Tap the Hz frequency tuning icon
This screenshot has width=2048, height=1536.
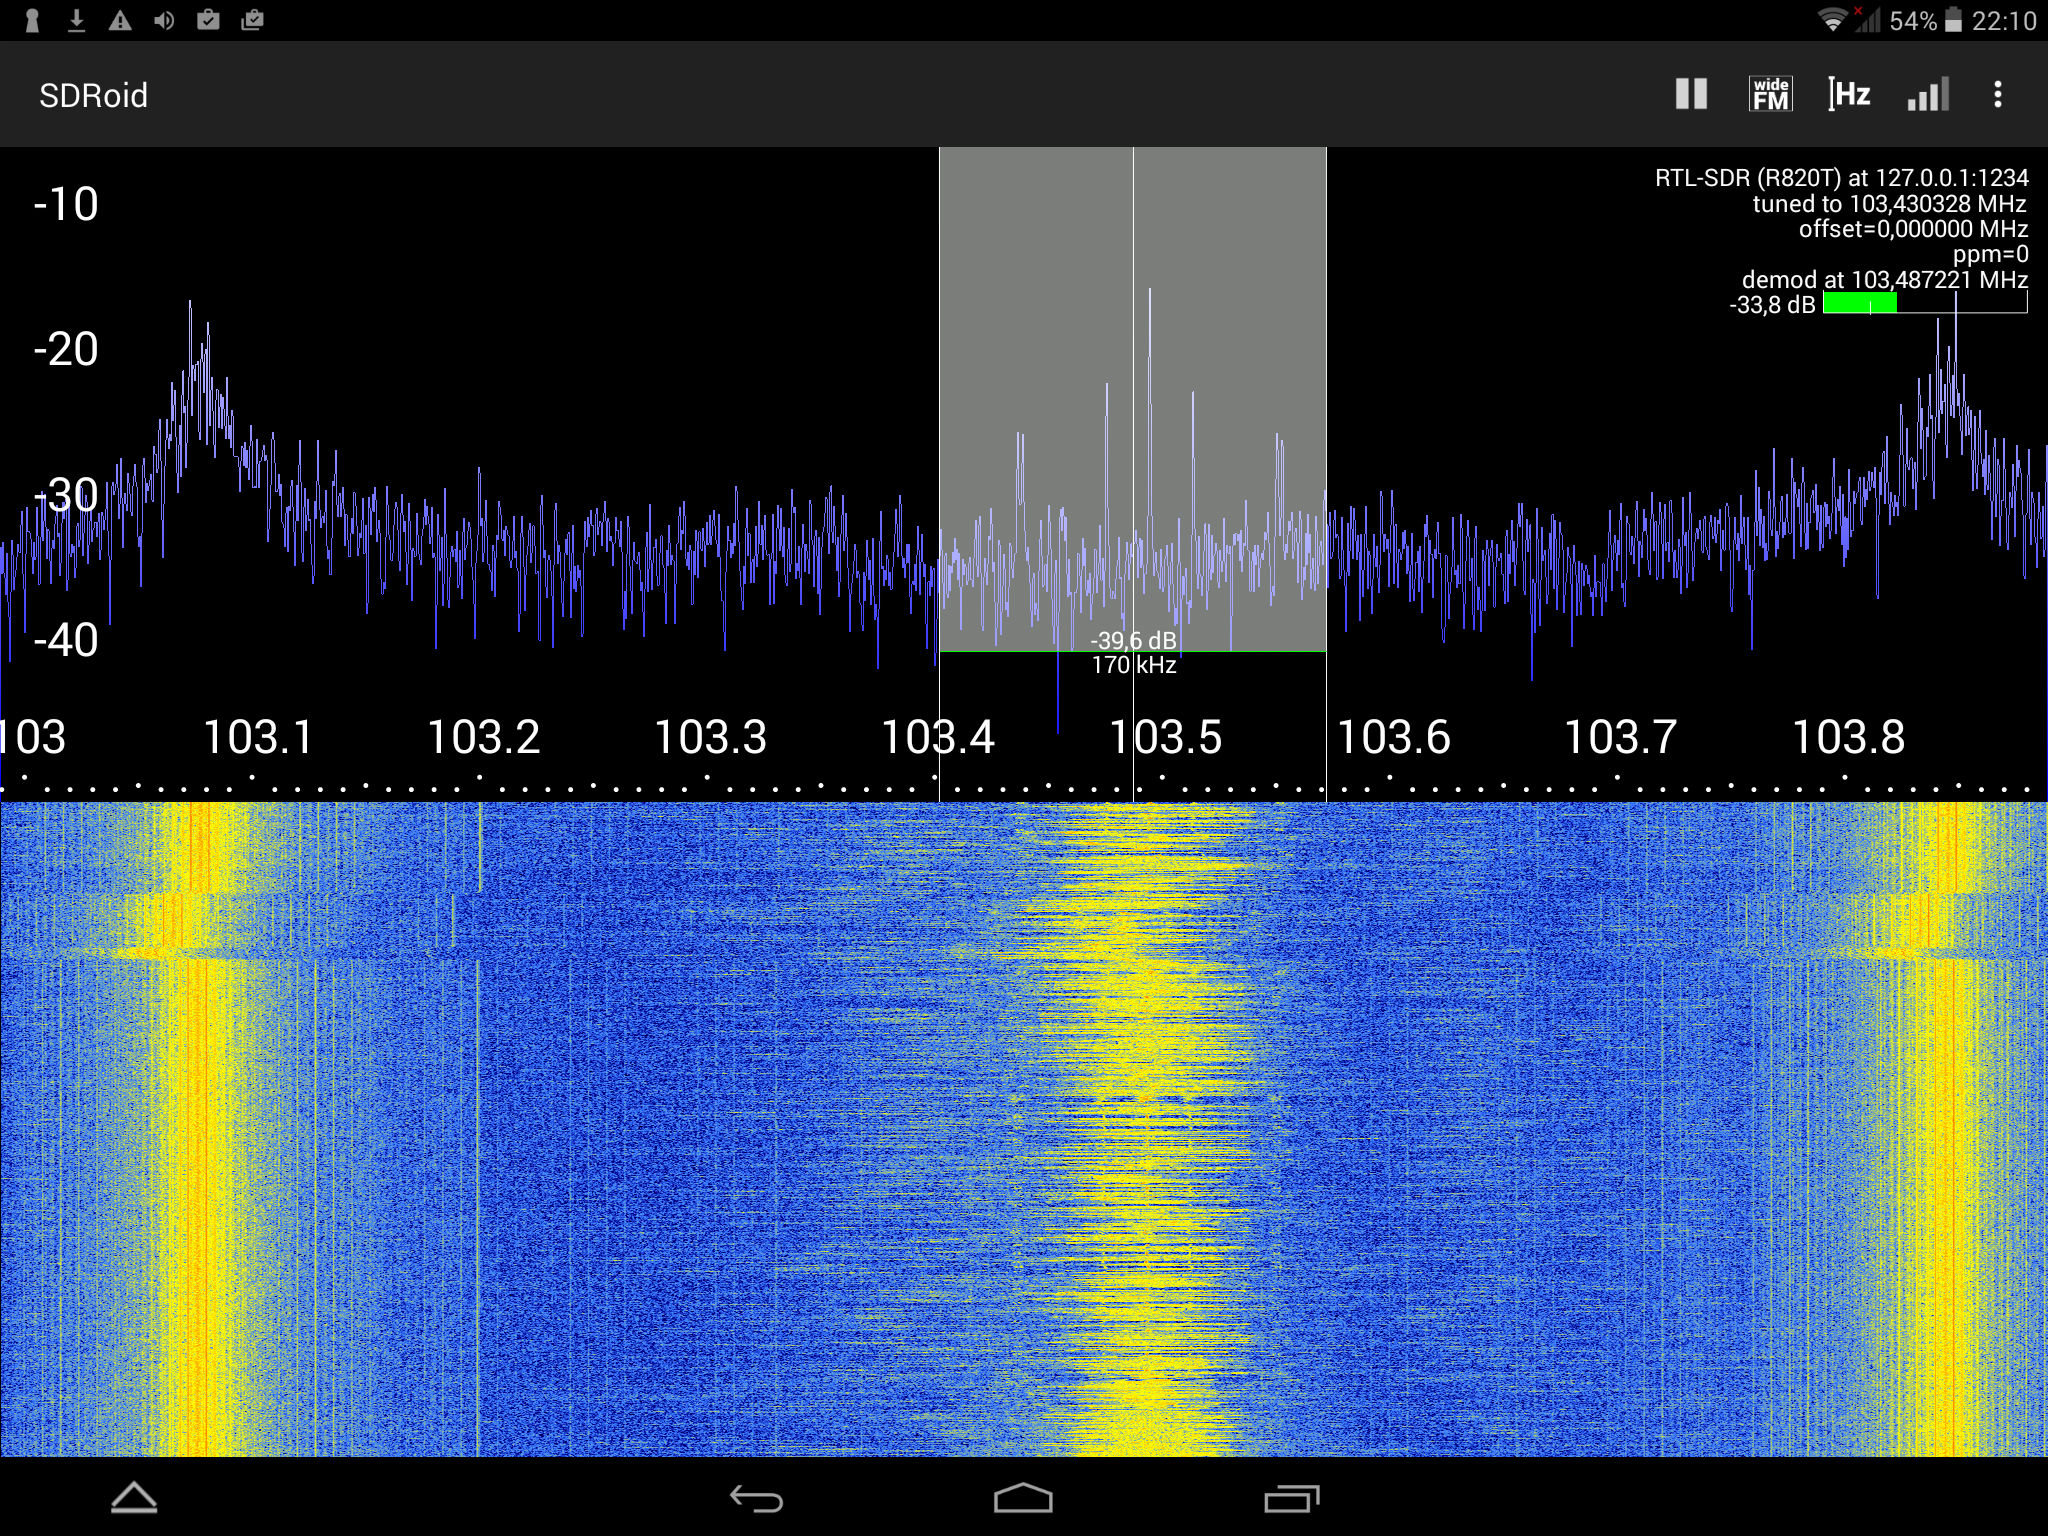pyautogui.click(x=1849, y=95)
